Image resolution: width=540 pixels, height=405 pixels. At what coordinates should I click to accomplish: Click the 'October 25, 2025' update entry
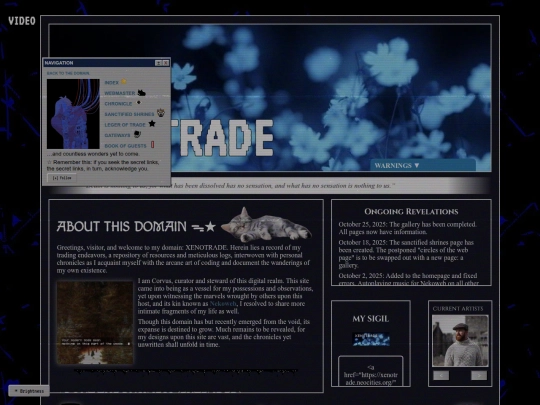tap(408, 228)
